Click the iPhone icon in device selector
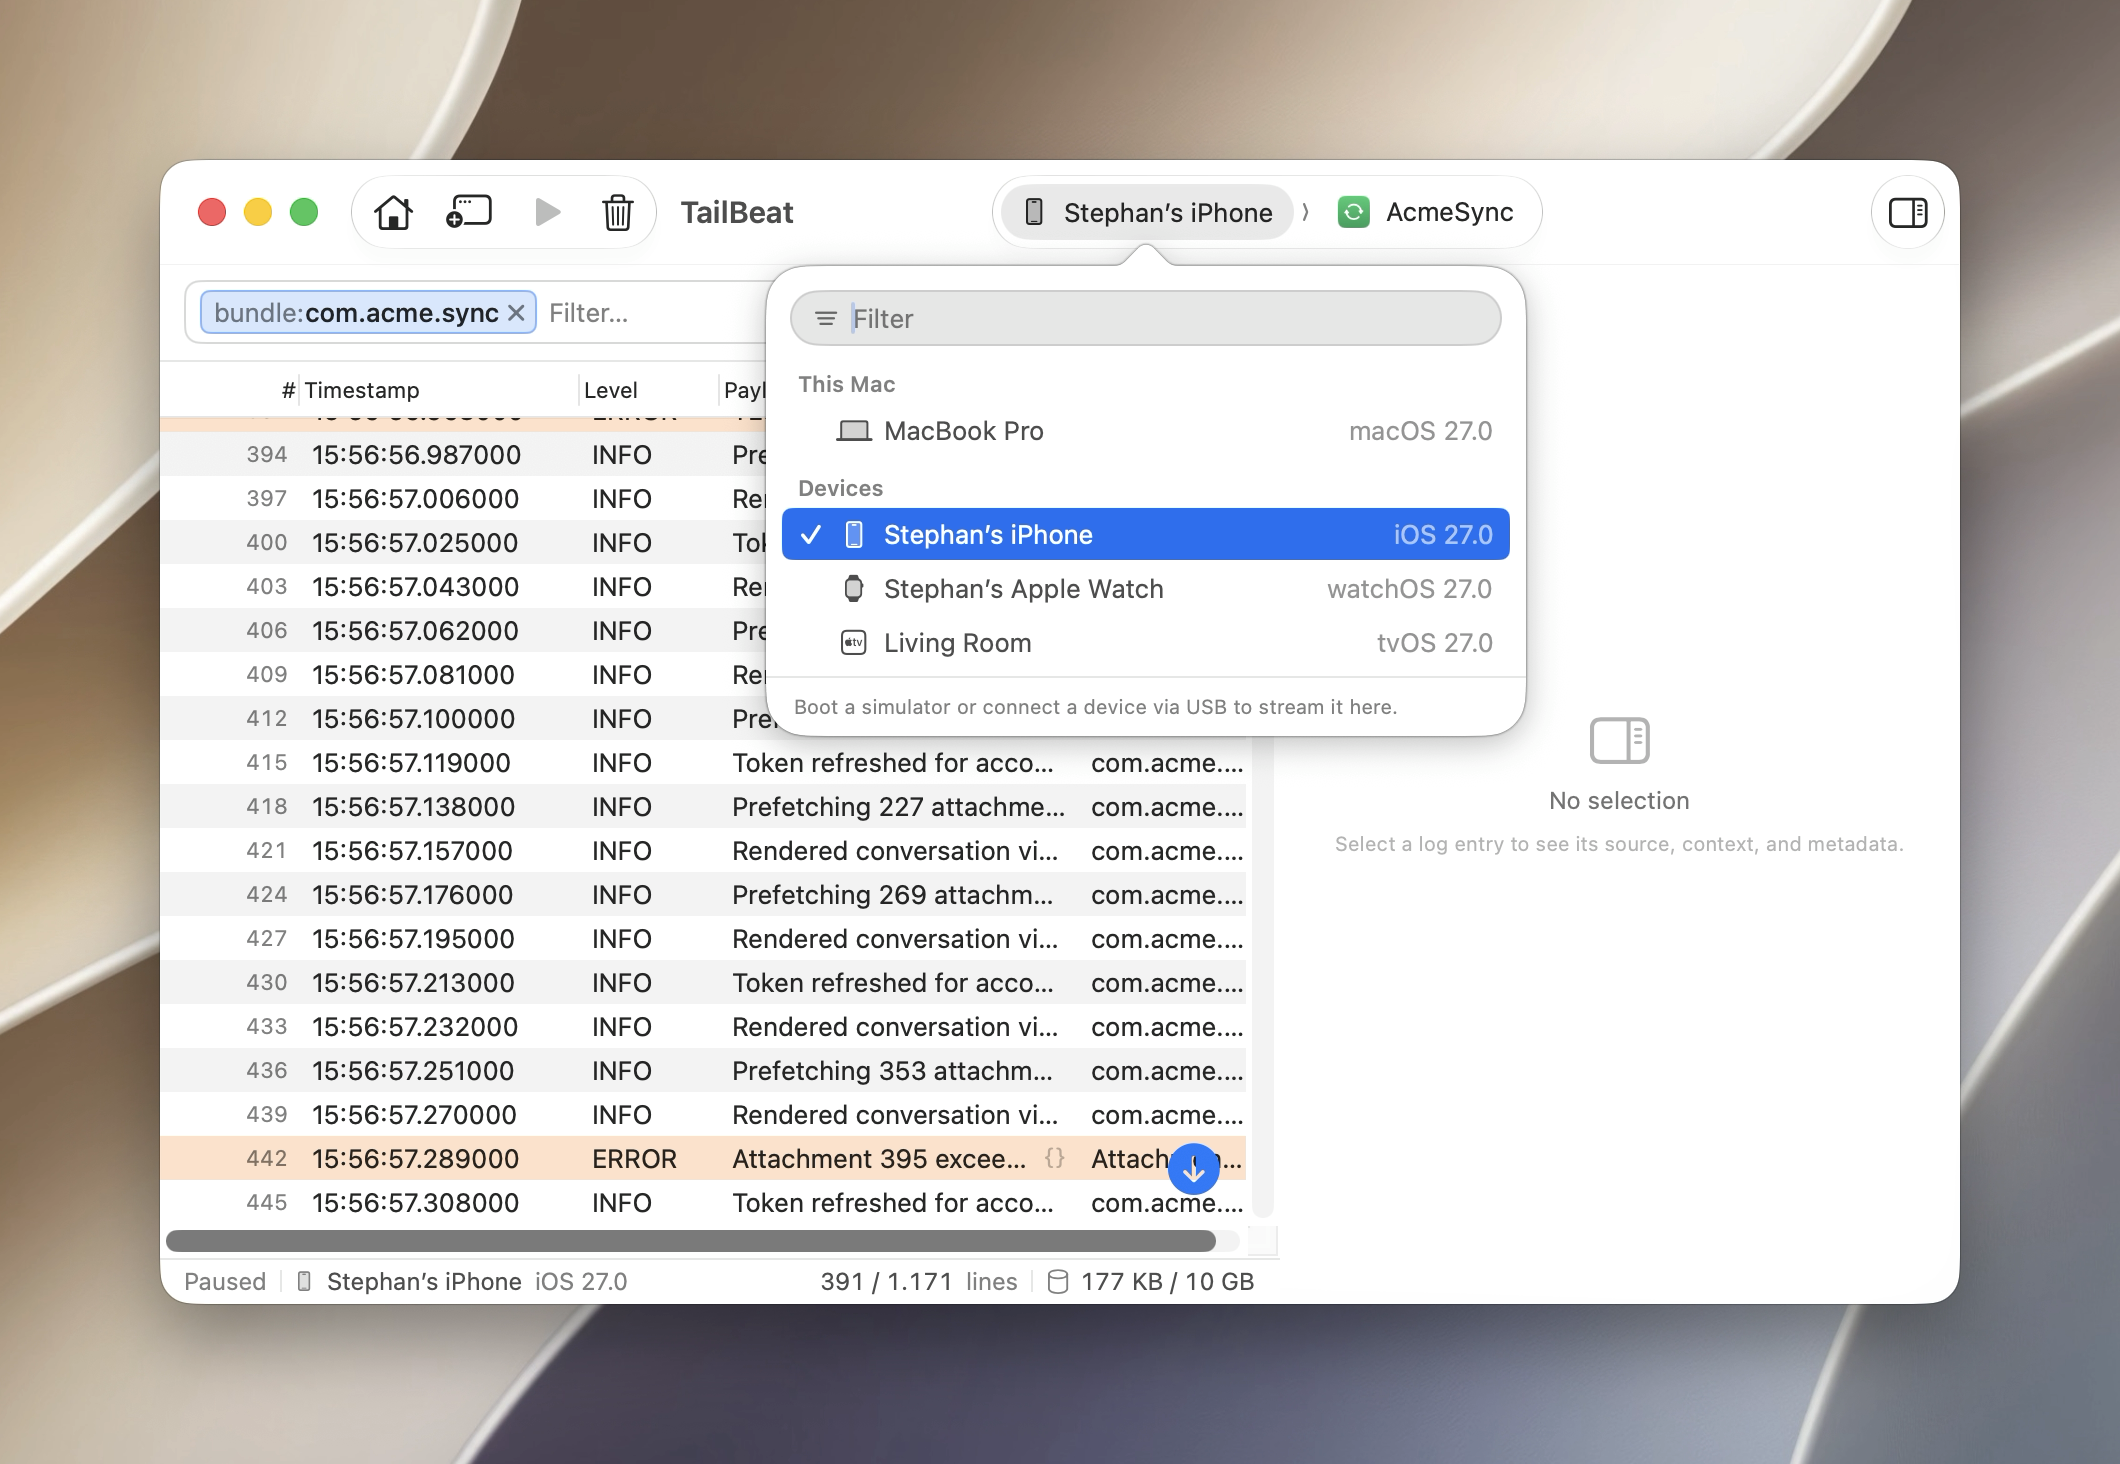Viewport: 2120px width, 1464px height. (1035, 212)
